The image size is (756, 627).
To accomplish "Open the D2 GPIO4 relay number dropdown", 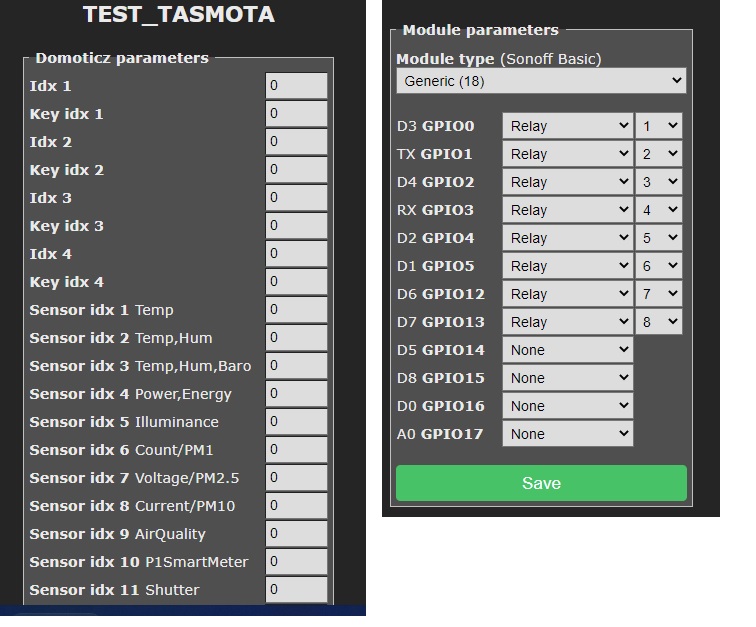I will tap(659, 238).
